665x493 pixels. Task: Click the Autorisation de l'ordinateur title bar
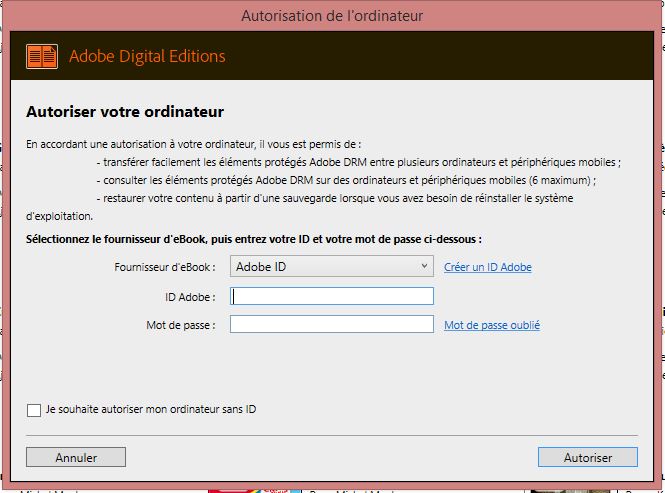[332, 16]
